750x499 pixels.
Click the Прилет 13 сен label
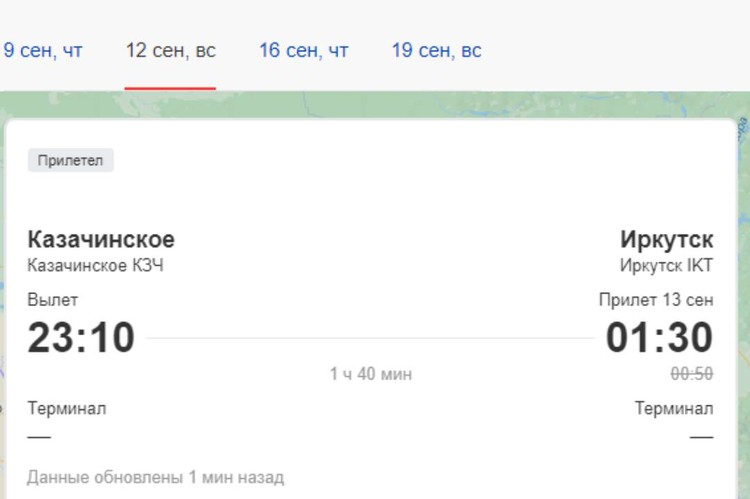click(x=656, y=300)
